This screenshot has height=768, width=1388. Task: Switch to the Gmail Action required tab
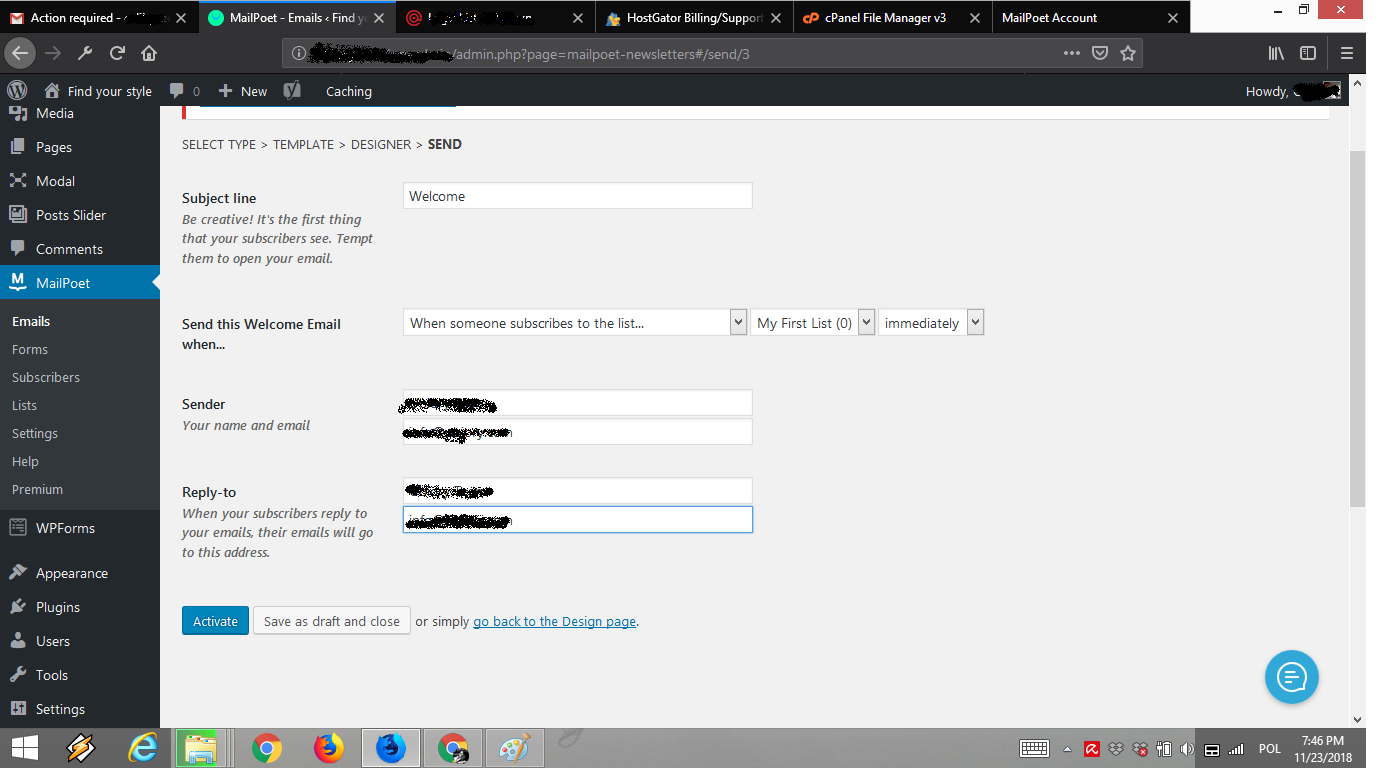(x=98, y=18)
